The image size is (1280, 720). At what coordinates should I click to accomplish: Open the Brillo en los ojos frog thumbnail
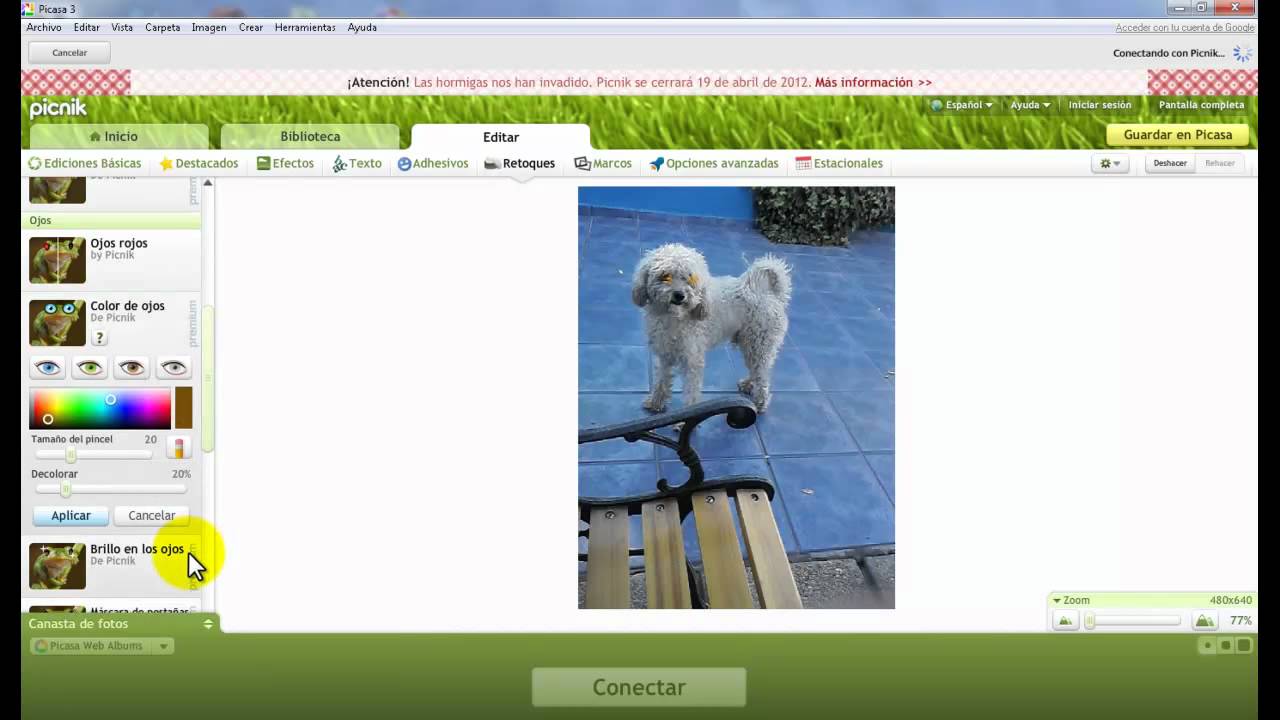click(57, 566)
